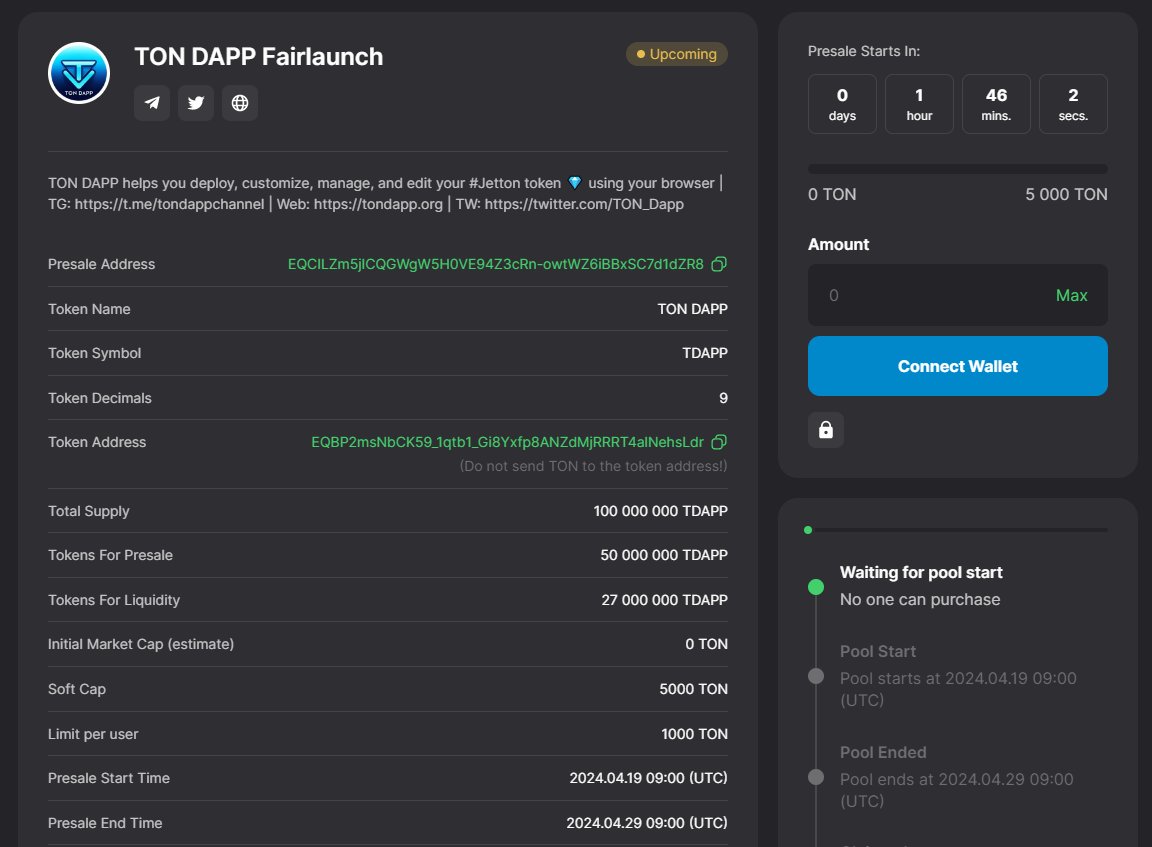The height and width of the screenshot is (847, 1152).
Task: Click the Tokens For Liquidity value 27 000 000 TDAPP
Action: click(x=664, y=600)
